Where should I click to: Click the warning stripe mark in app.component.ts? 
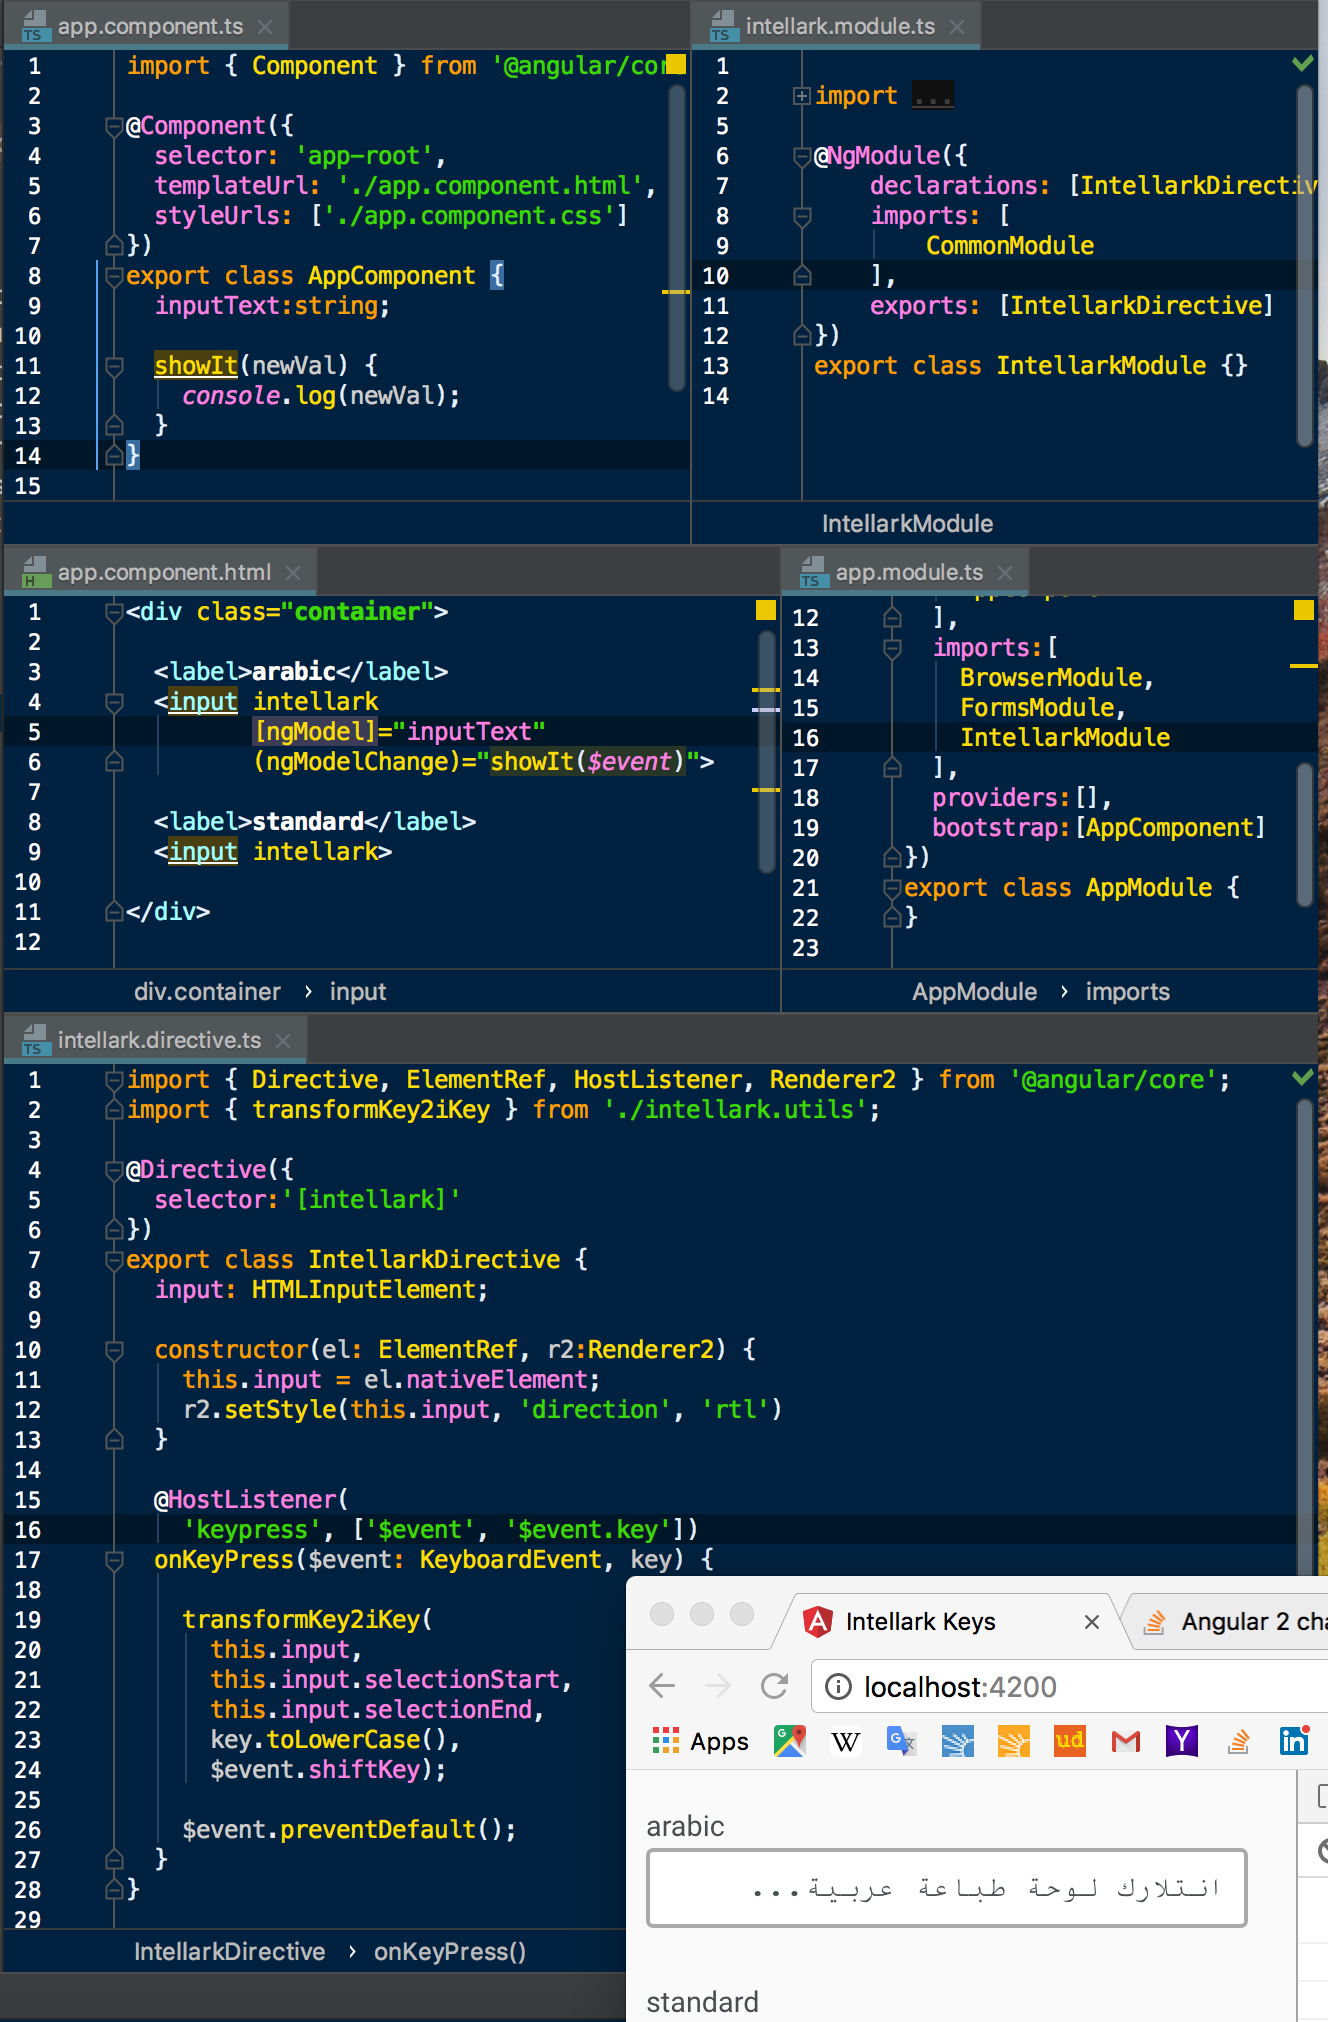676,292
